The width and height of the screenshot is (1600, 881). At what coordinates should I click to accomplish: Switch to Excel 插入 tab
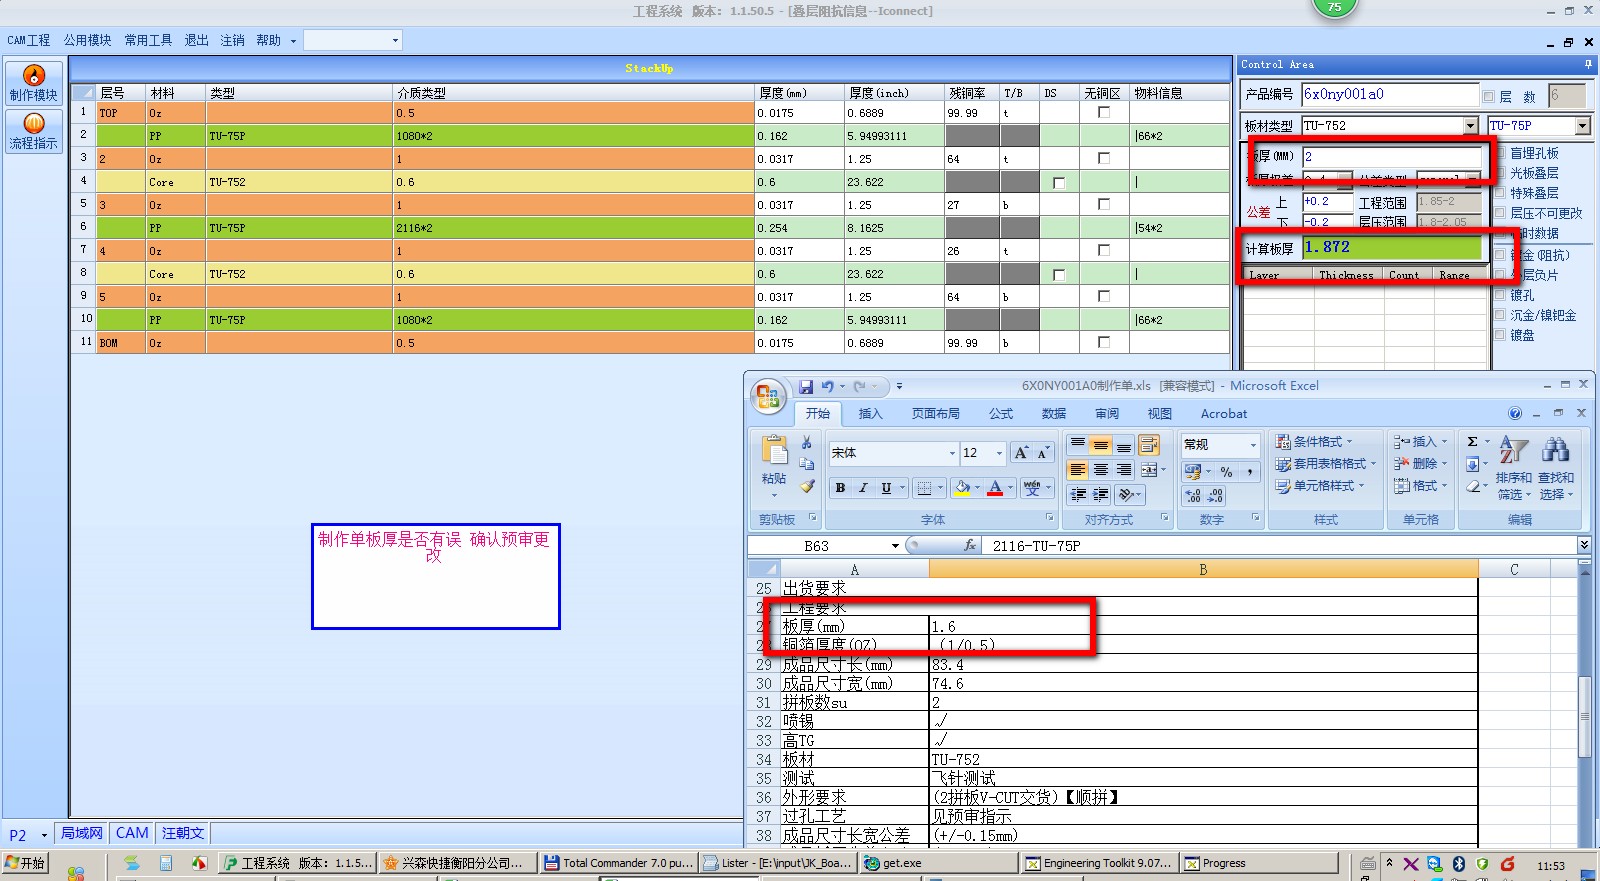pyautogui.click(x=870, y=413)
